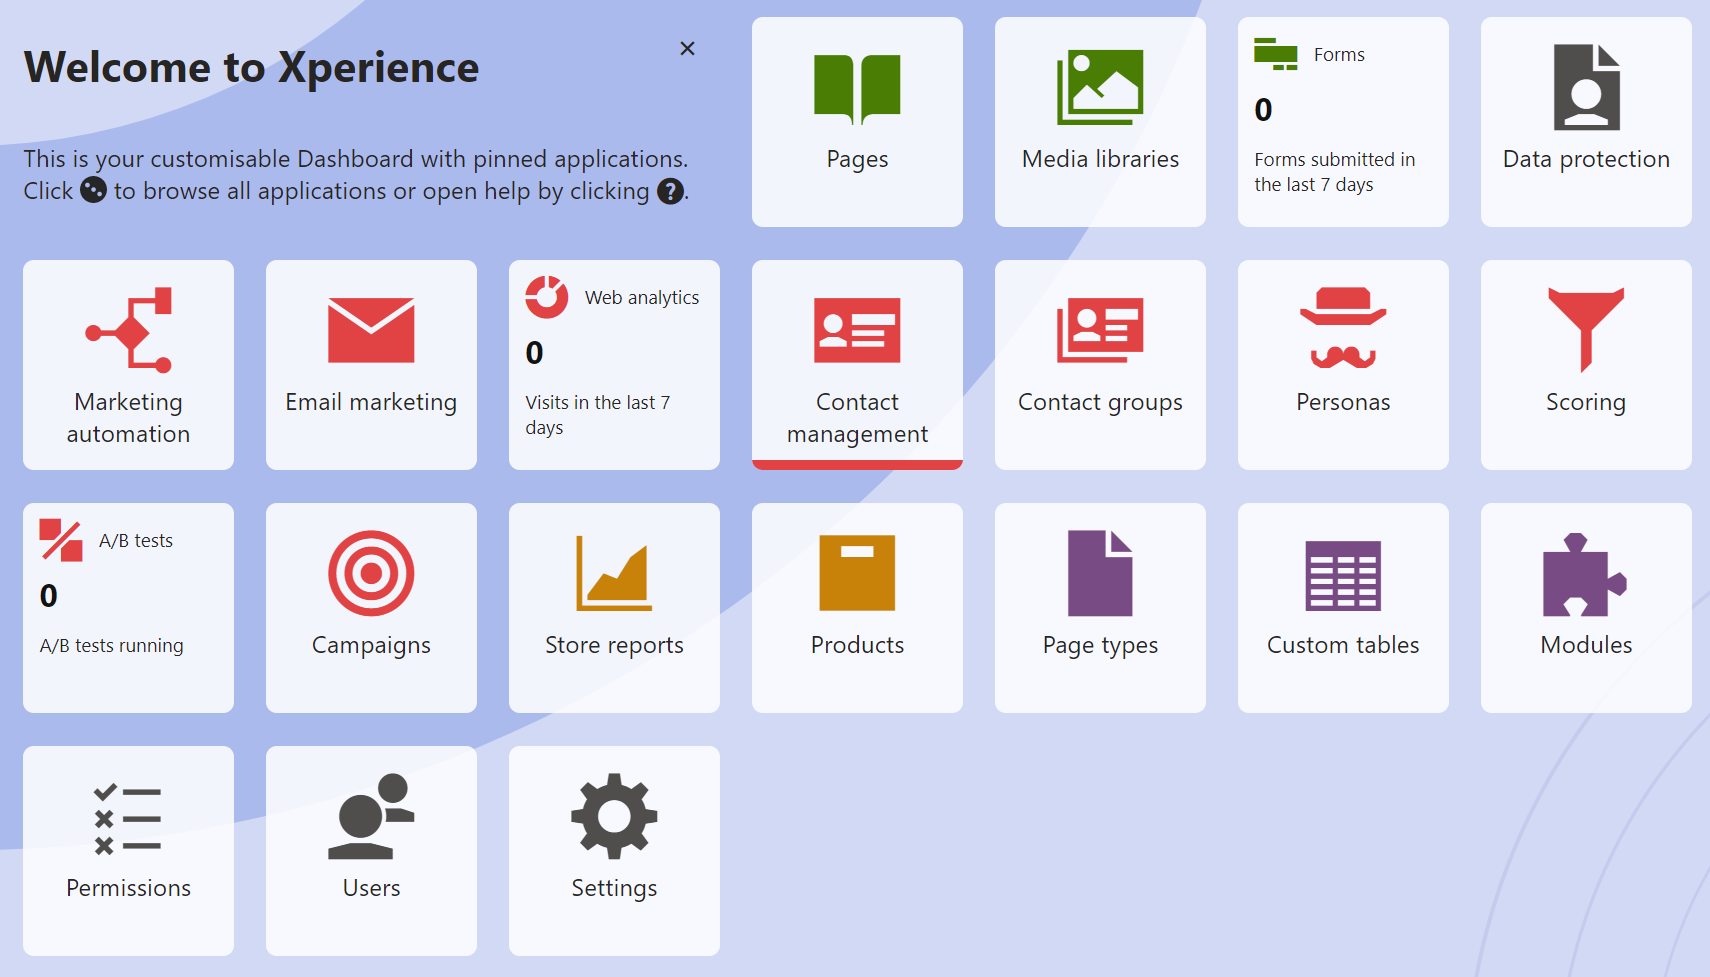
Task: Click the Media libraries label
Action: pyautogui.click(x=1100, y=159)
